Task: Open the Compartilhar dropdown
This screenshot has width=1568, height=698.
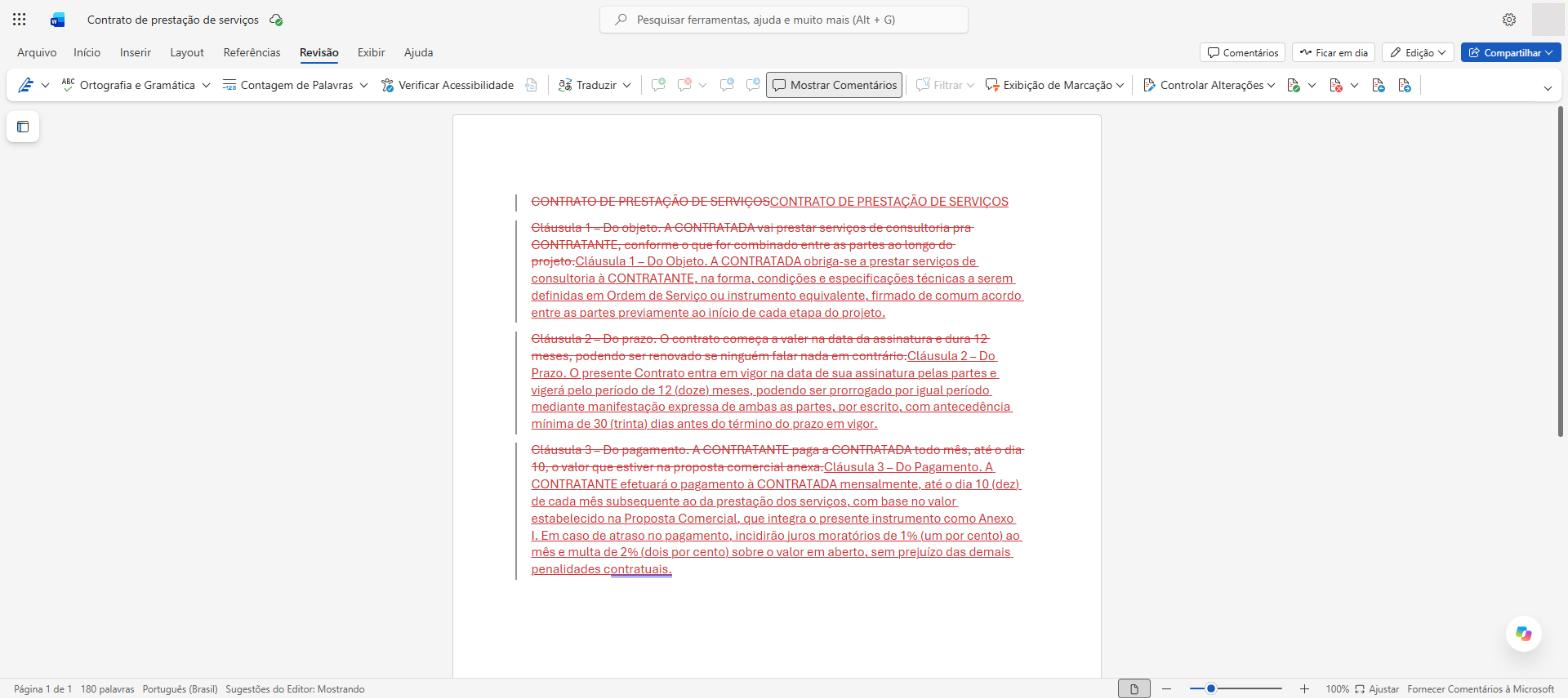Action: coord(1510,52)
